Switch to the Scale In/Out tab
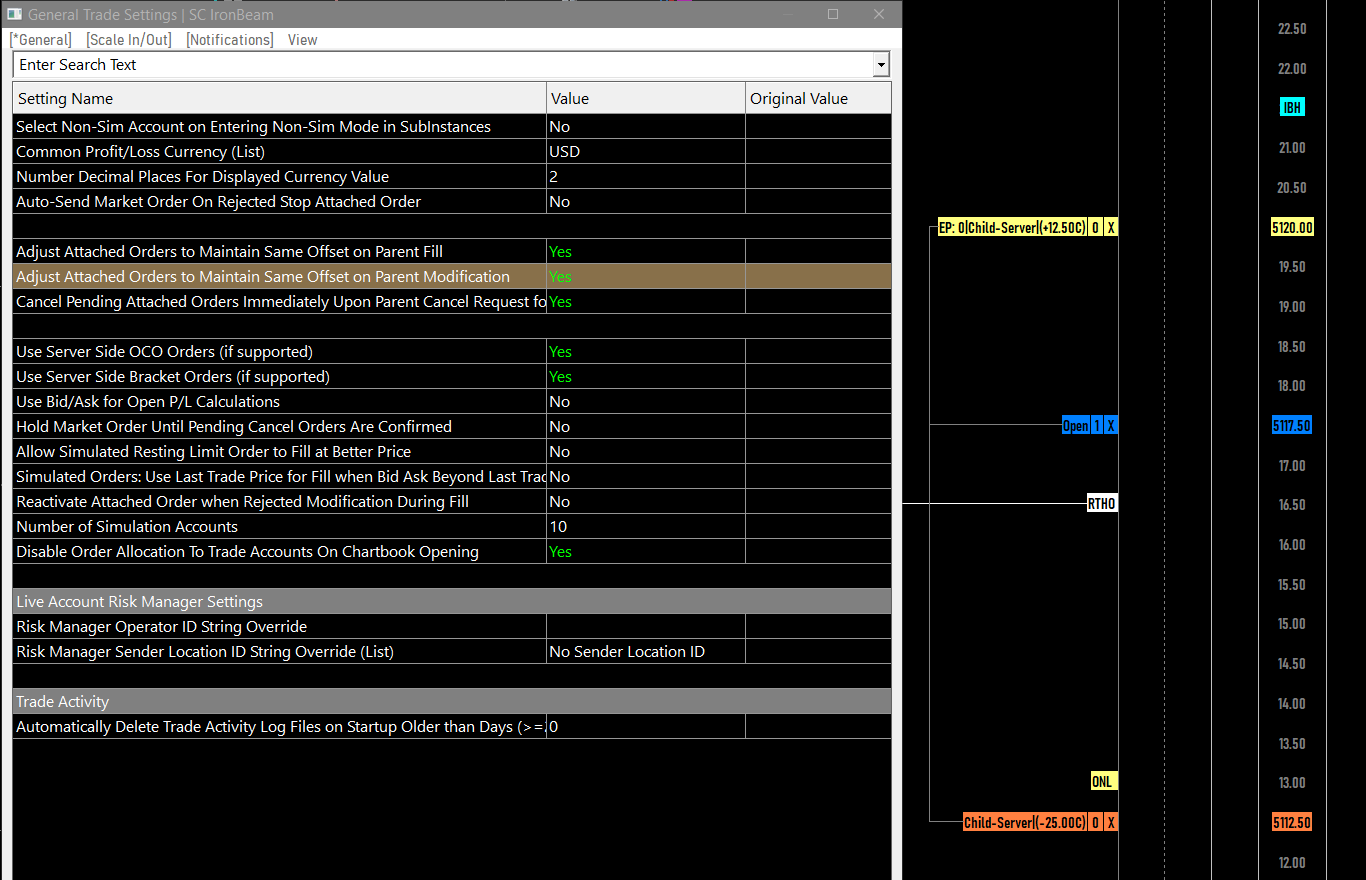The height and width of the screenshot is (880, 1366). click(x=129, y=40)
